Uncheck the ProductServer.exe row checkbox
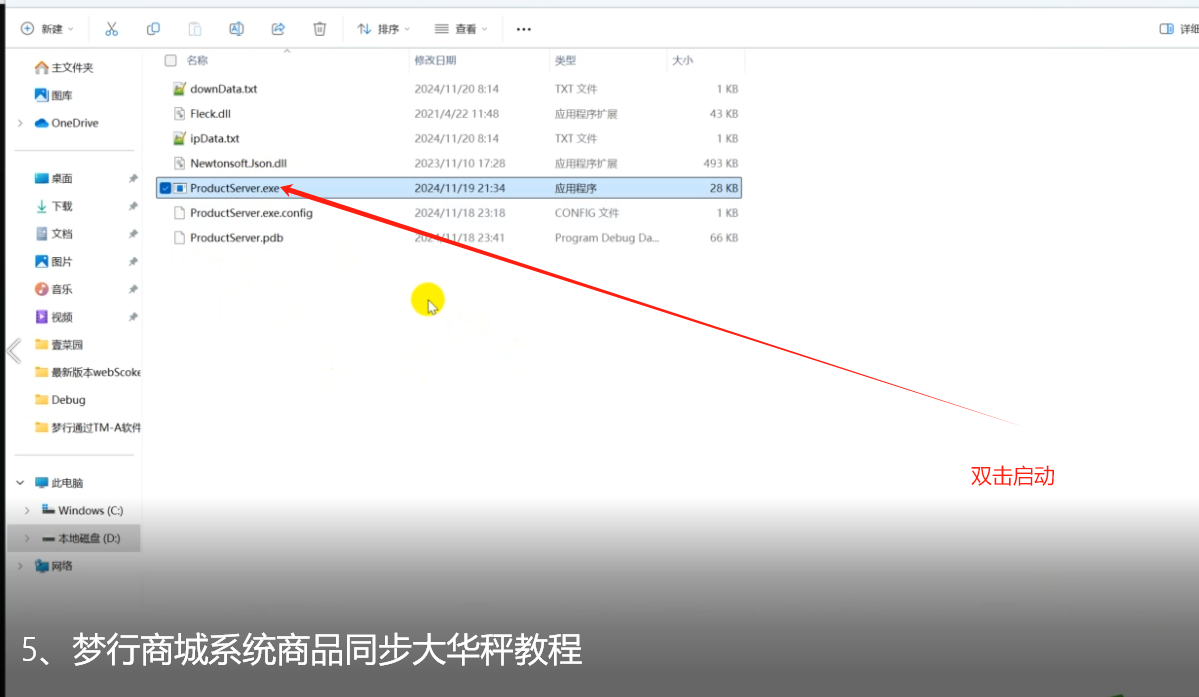 tap(165, 188)
